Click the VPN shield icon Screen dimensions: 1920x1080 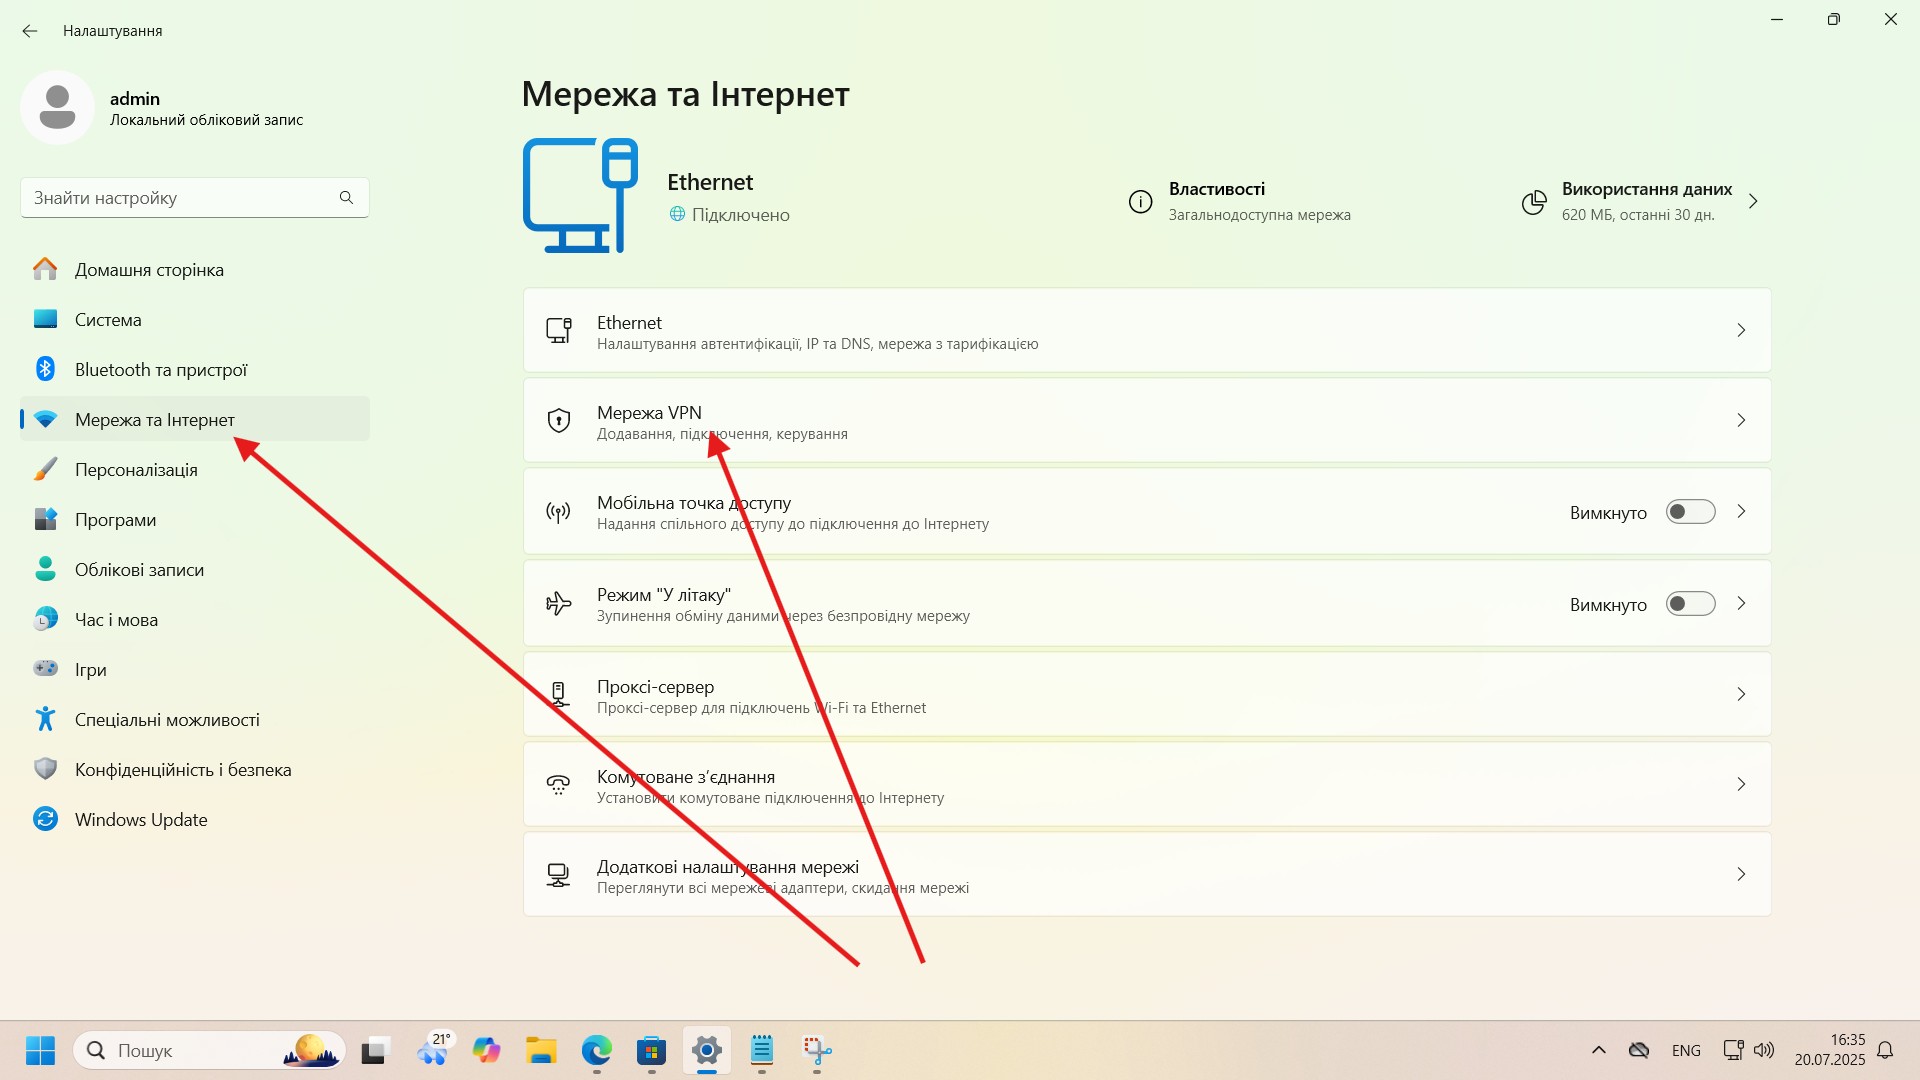pos(559,421)
